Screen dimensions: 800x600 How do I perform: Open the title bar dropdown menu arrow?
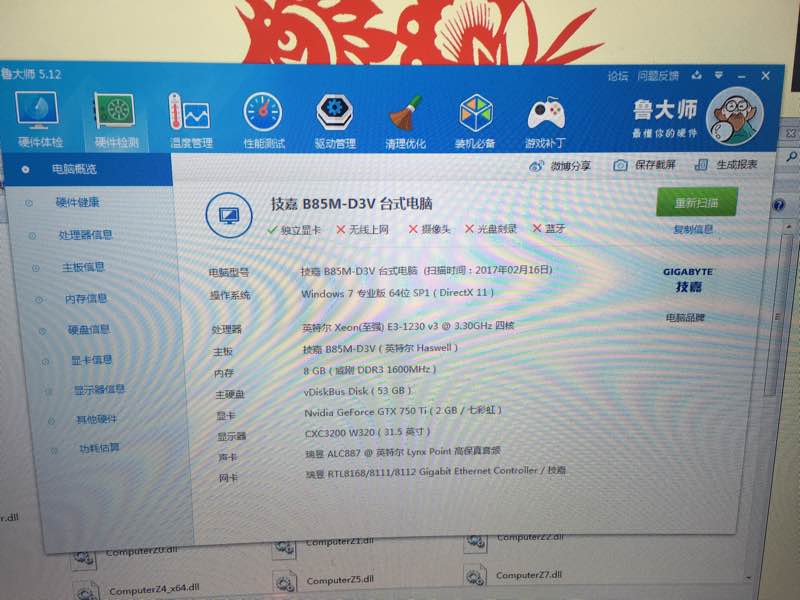719,76
